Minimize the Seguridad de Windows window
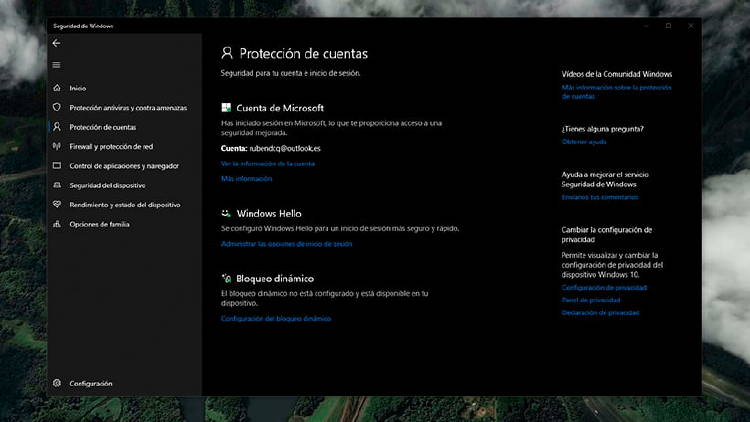This screenshot has width=750, height=422. 646,26
